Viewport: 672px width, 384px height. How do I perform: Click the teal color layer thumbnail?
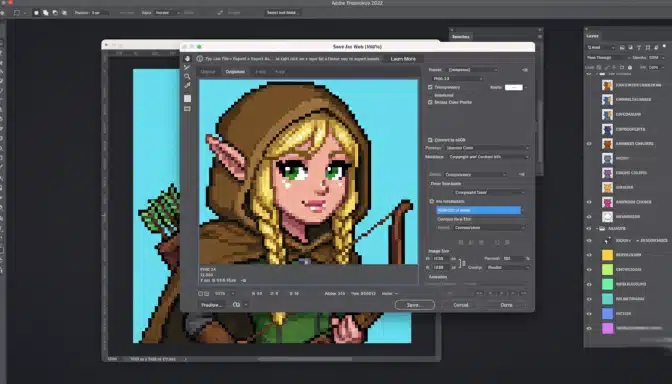pos(608,299)
